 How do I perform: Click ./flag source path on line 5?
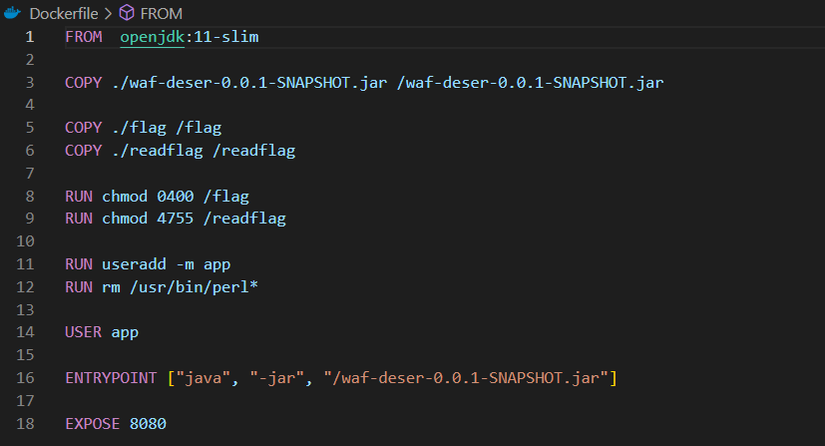(x=139, y=128)
